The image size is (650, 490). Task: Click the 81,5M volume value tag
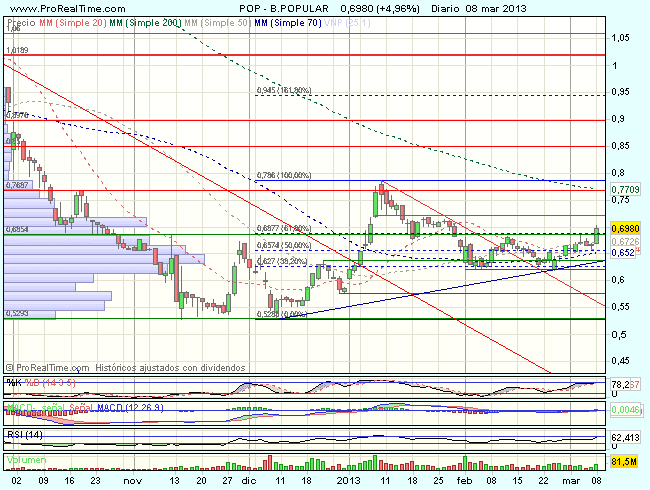pos(625,461)
